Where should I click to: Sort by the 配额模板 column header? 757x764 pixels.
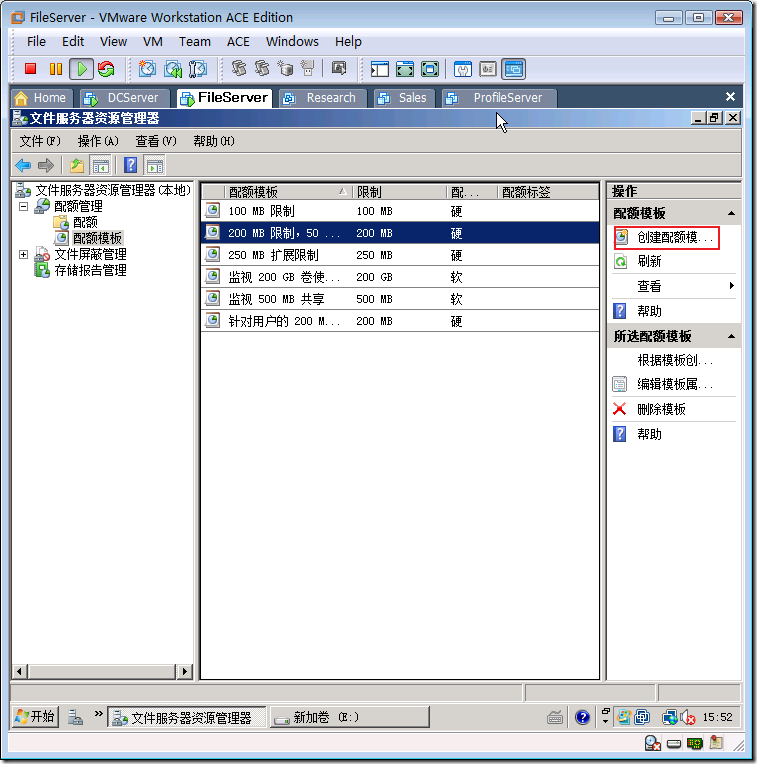click(287, 192)
